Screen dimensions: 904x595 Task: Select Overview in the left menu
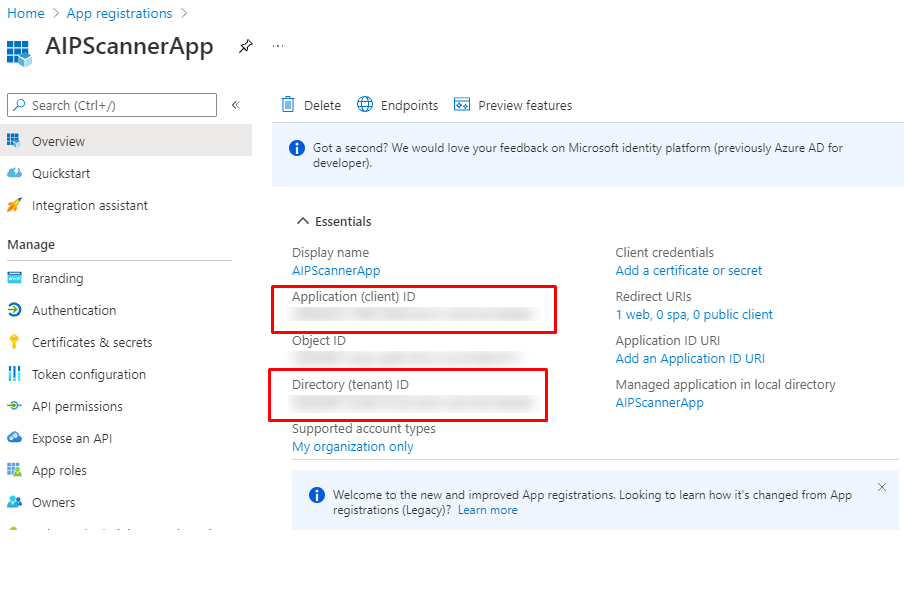tap(58, 141)
